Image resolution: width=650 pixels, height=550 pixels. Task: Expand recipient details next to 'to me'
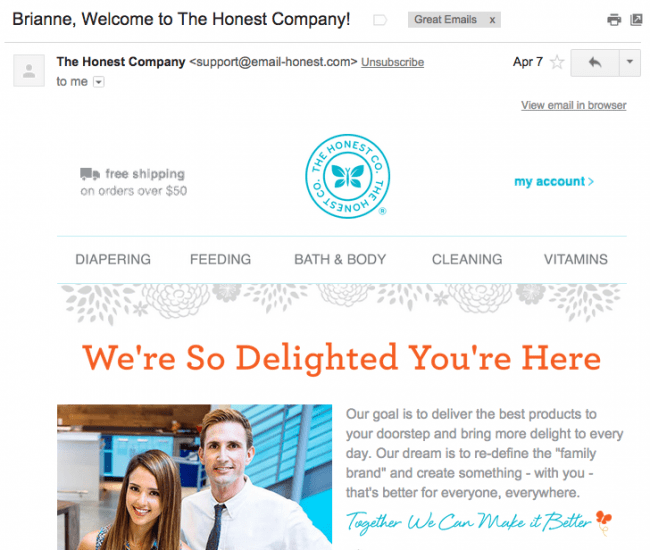click(x=99, y=82)
